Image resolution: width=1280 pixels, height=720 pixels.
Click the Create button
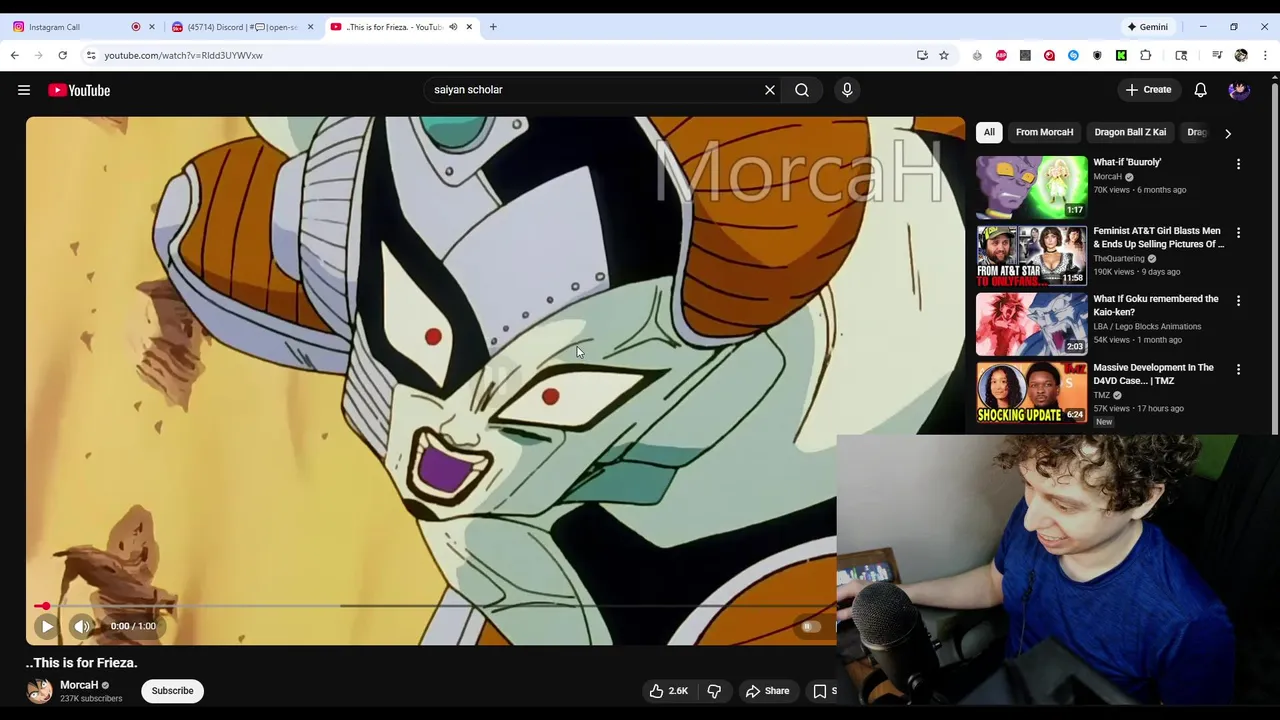[1148, 90]
